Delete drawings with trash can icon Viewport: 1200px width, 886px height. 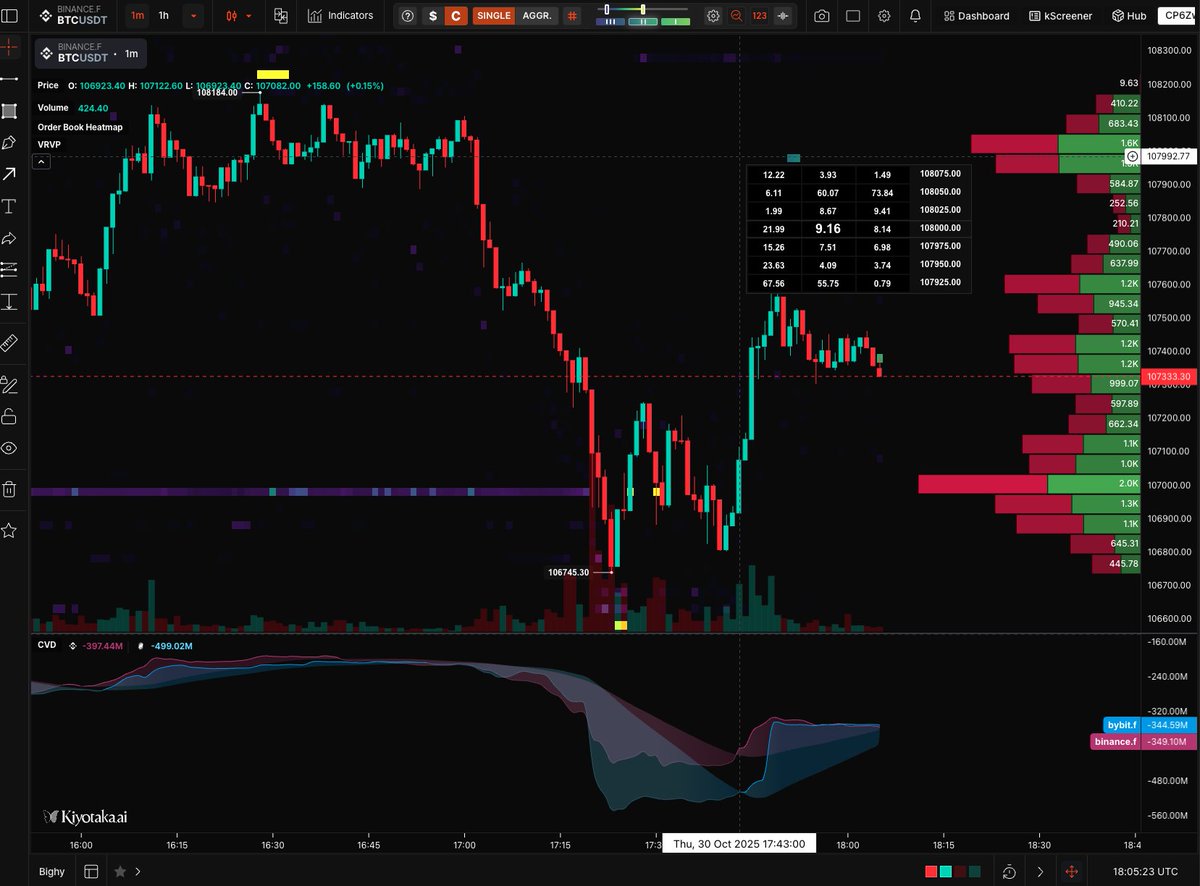click(x=9, y=489)
